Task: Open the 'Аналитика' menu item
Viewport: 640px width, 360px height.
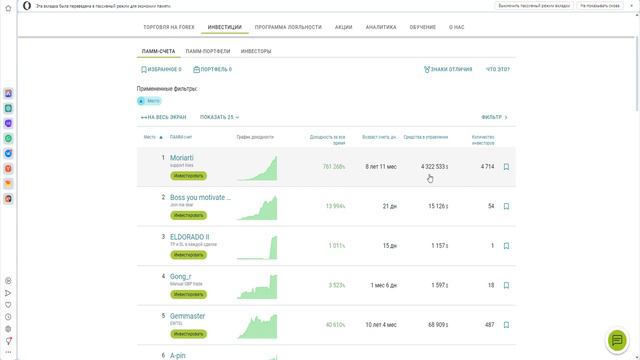Action: tap(381, 27)
